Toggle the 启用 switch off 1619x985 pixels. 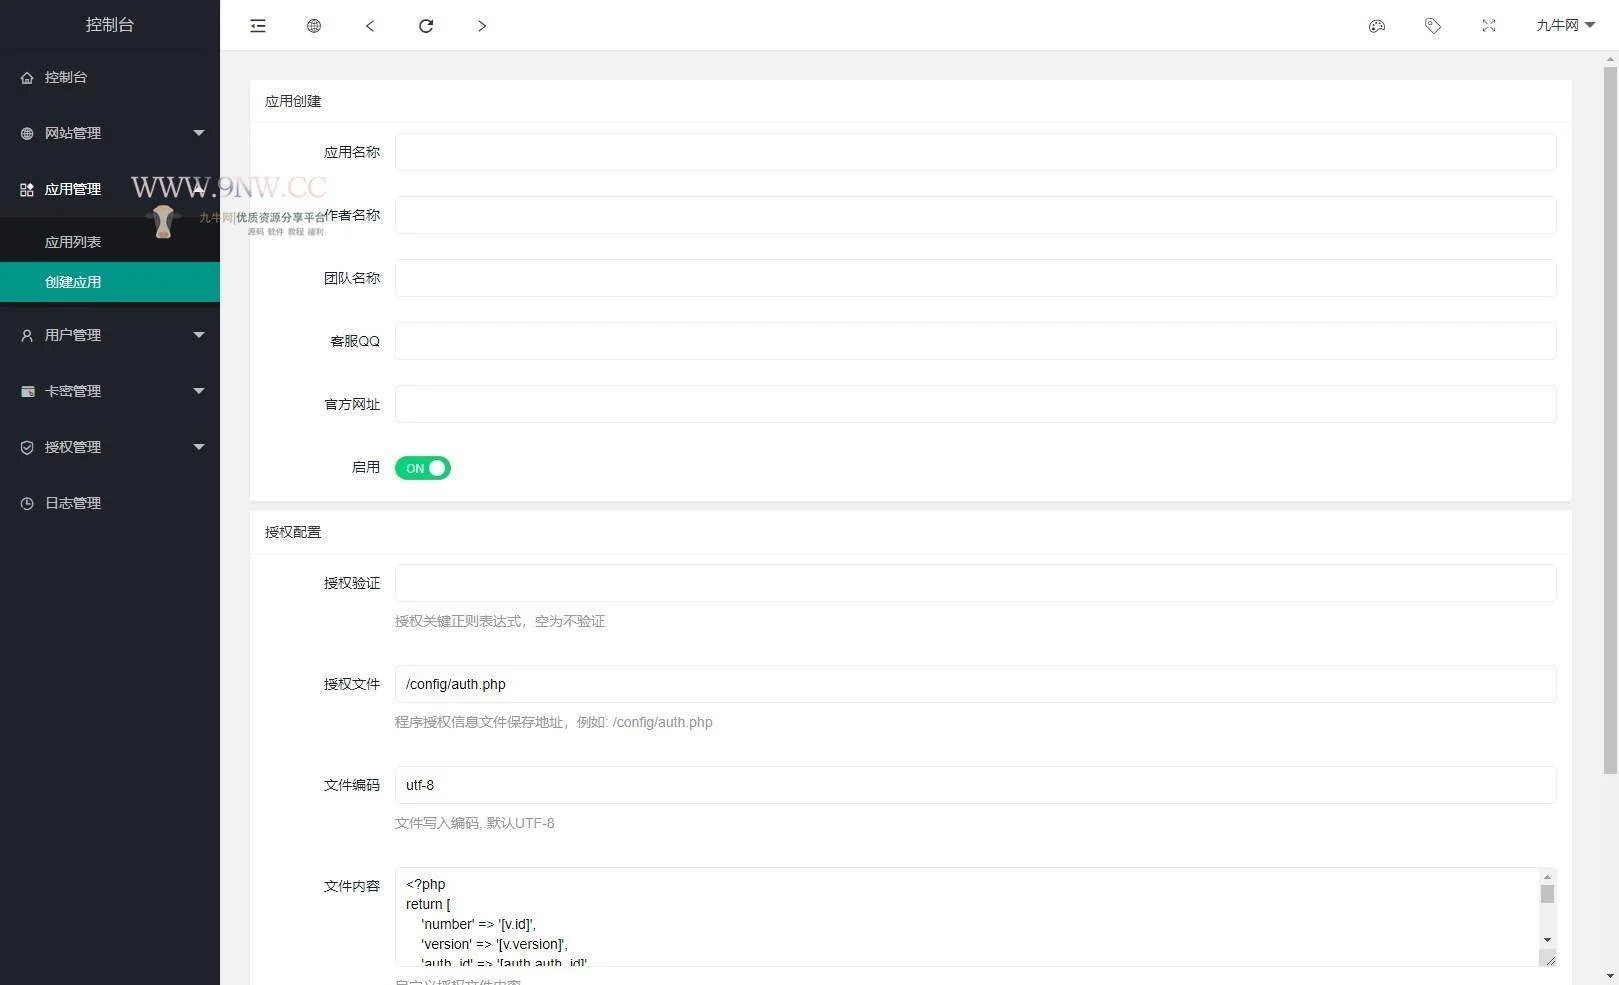coord(423,468)
